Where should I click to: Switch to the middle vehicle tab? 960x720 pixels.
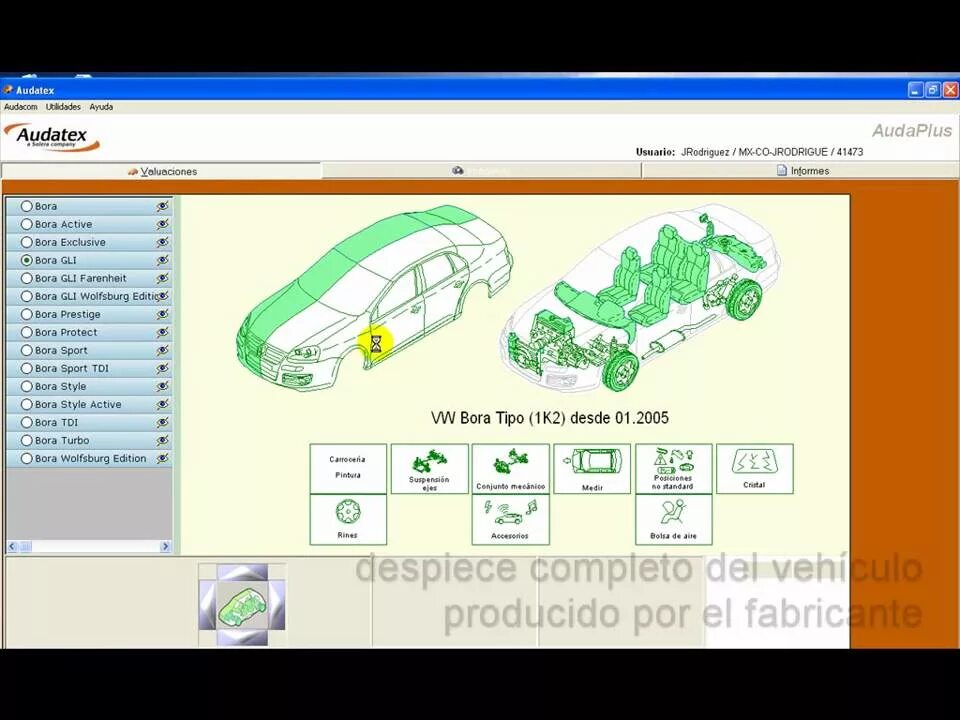click(x=481, y=171)
